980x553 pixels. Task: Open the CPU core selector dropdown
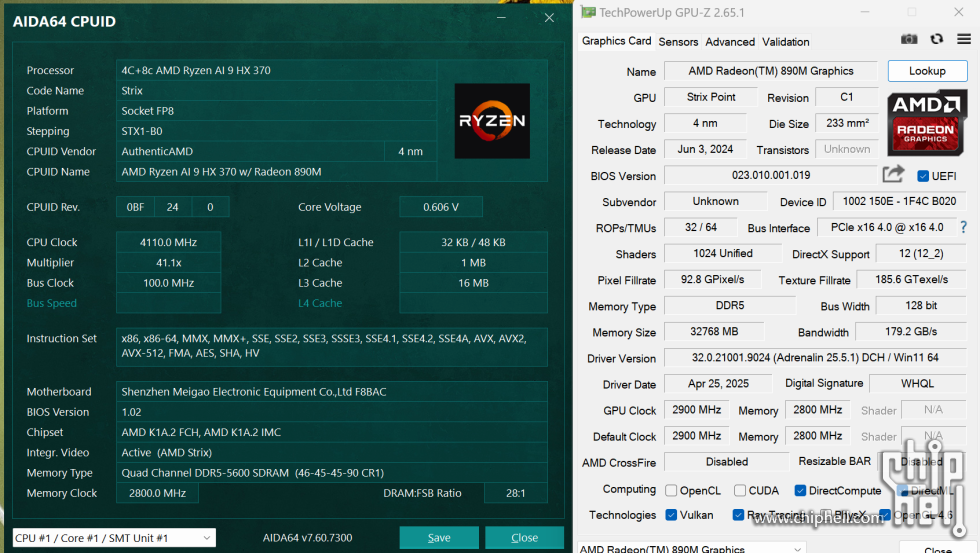pyautogui.click(x=114, y=537)
